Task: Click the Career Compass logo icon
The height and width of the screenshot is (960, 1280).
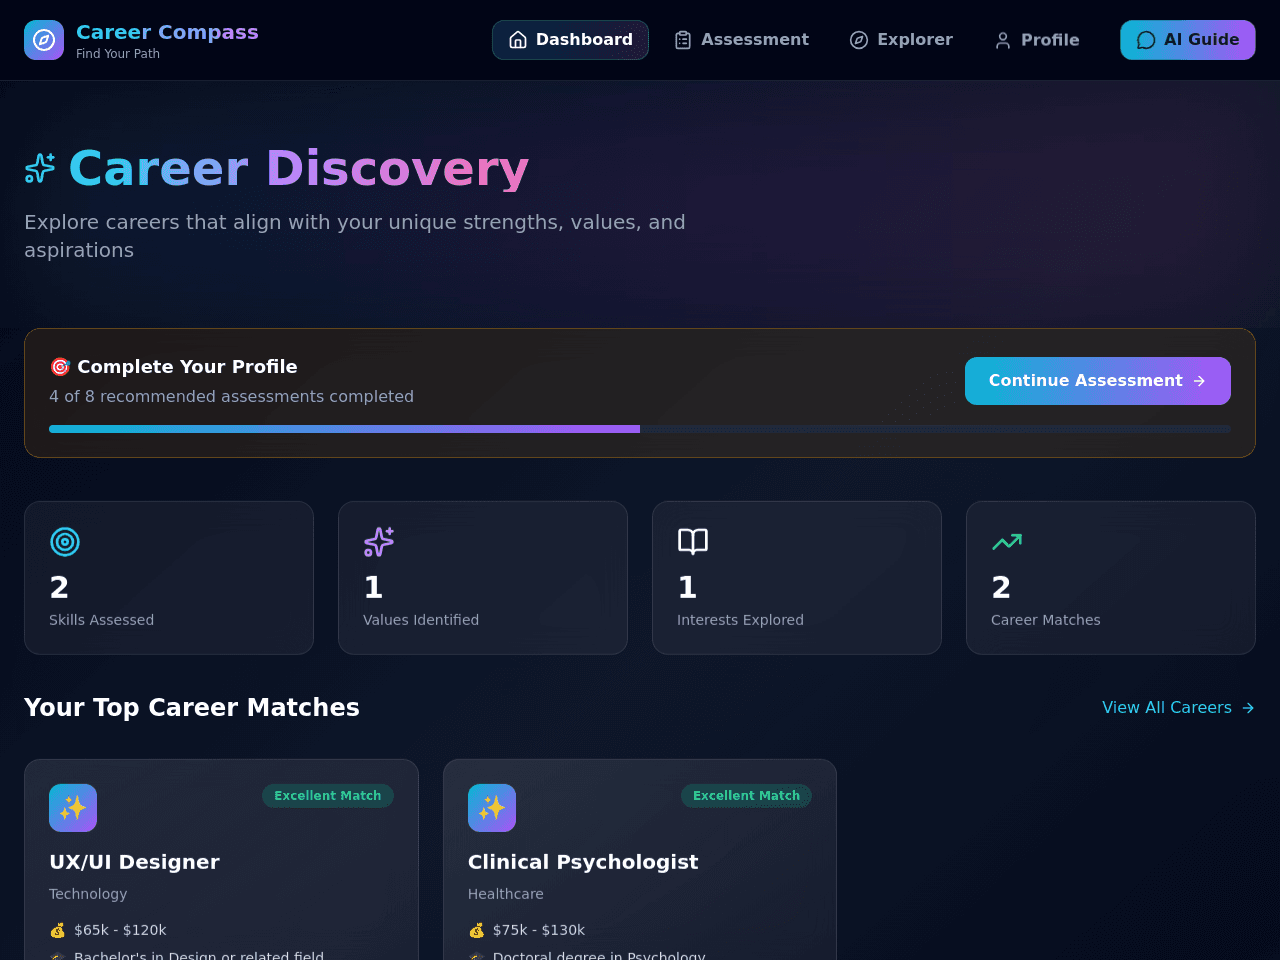Action: pyautogui.click(x=44, y=40)
